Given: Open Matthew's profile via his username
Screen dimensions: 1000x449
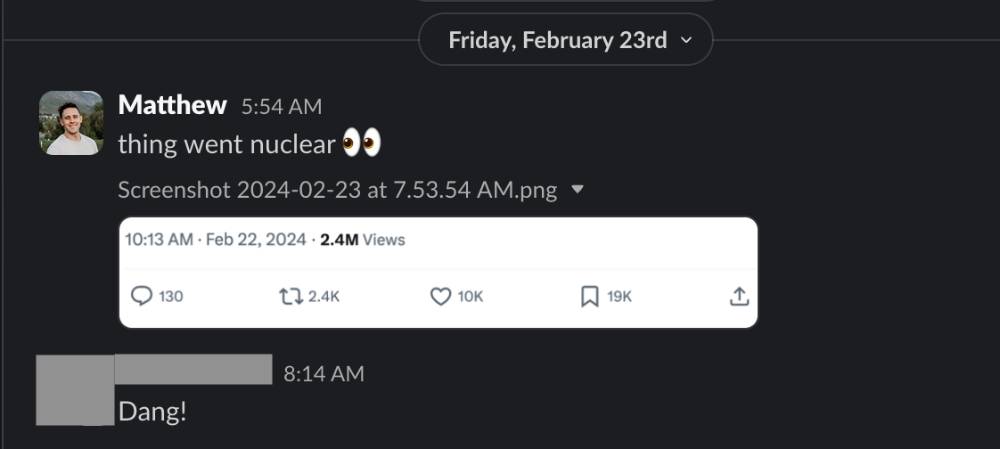Looking at the screenshot, I should 172,105.
